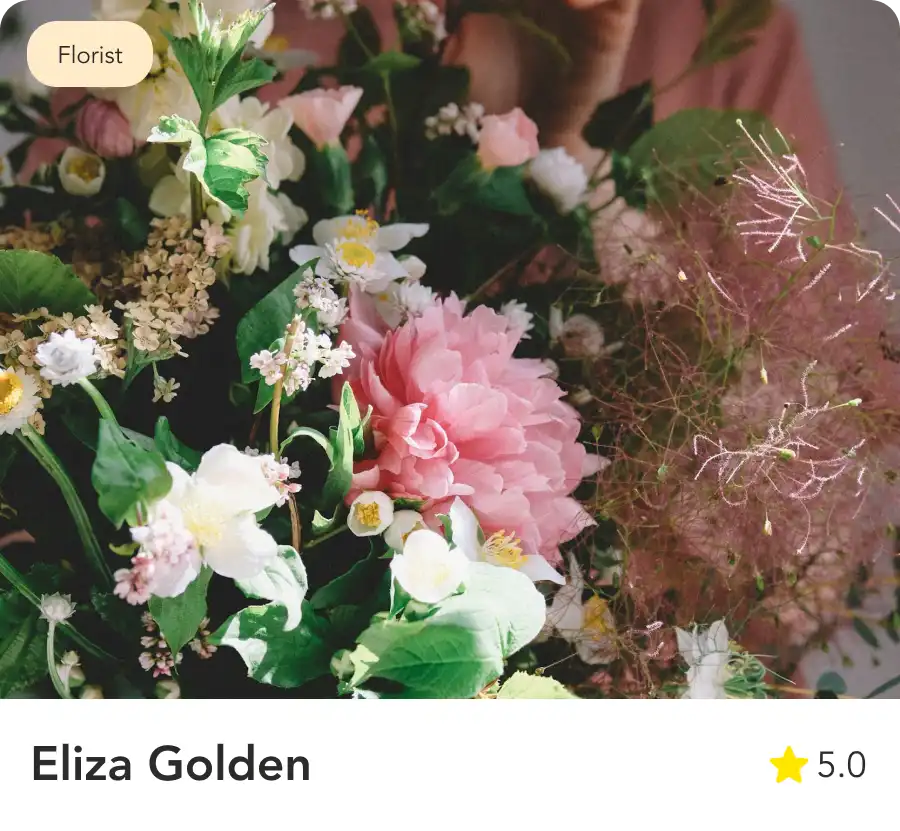
Task: Click the word Golden in the name
Action: coord(230,764)
